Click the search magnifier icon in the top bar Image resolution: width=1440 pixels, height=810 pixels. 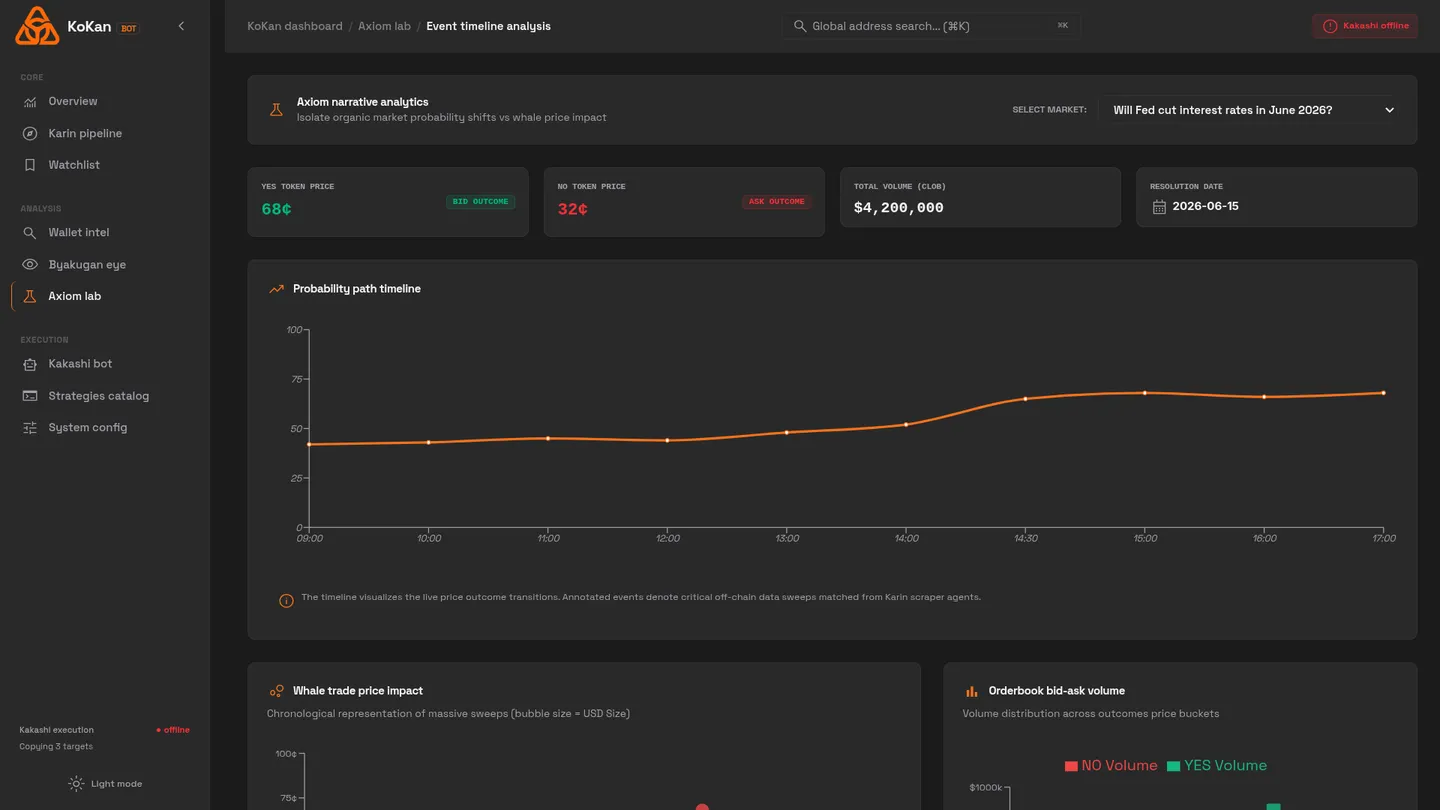click(800, 26)
